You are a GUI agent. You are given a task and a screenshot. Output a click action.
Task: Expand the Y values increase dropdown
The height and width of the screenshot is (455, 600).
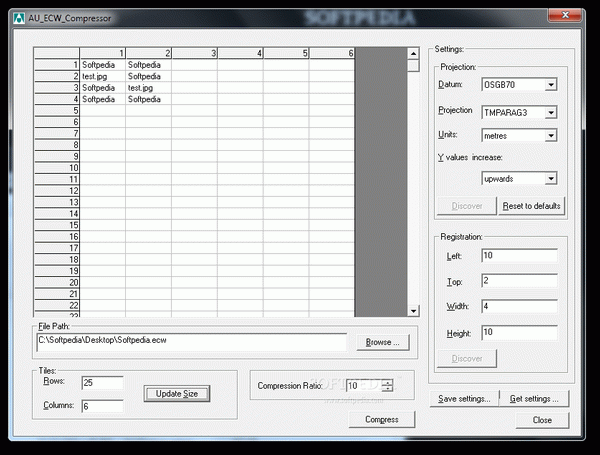coord(550,179)
